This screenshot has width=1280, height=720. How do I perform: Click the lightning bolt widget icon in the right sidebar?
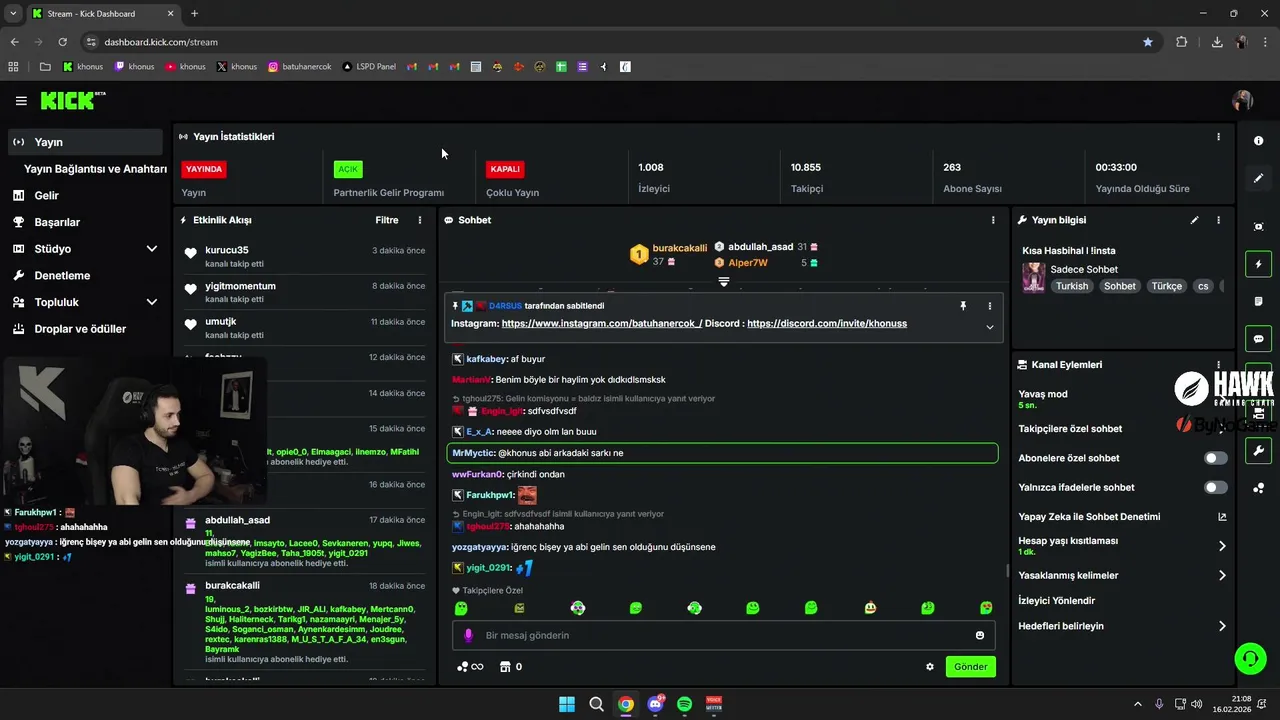click(x=1258, y=264)
